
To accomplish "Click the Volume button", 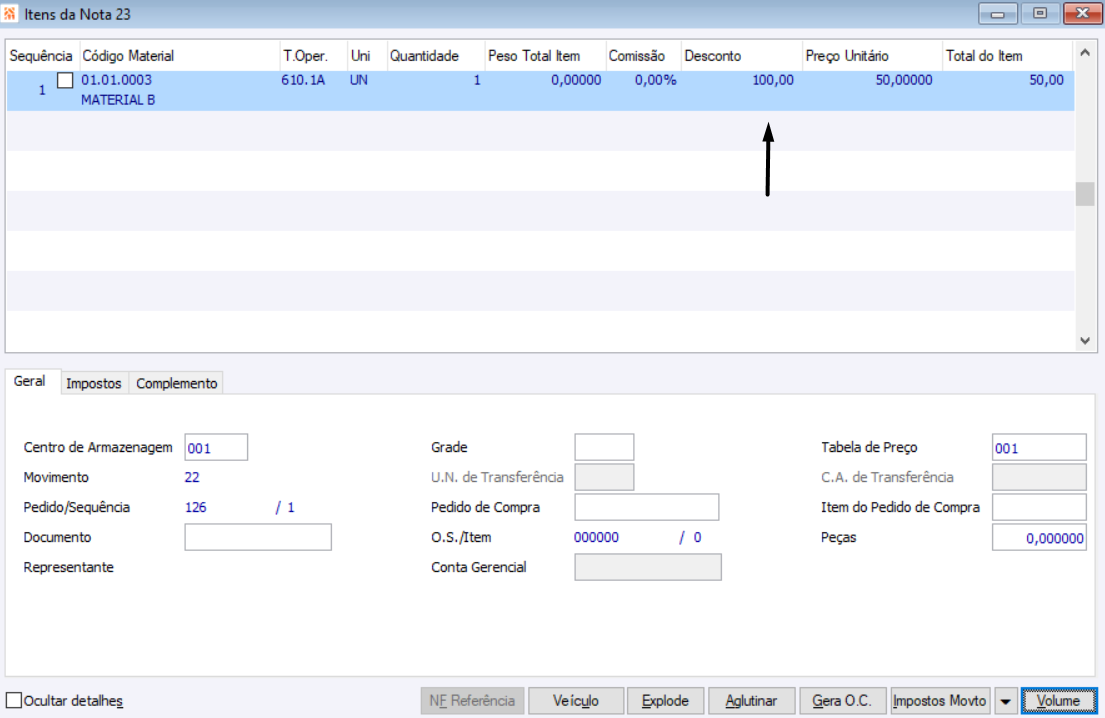I will tap(1058, 701).
